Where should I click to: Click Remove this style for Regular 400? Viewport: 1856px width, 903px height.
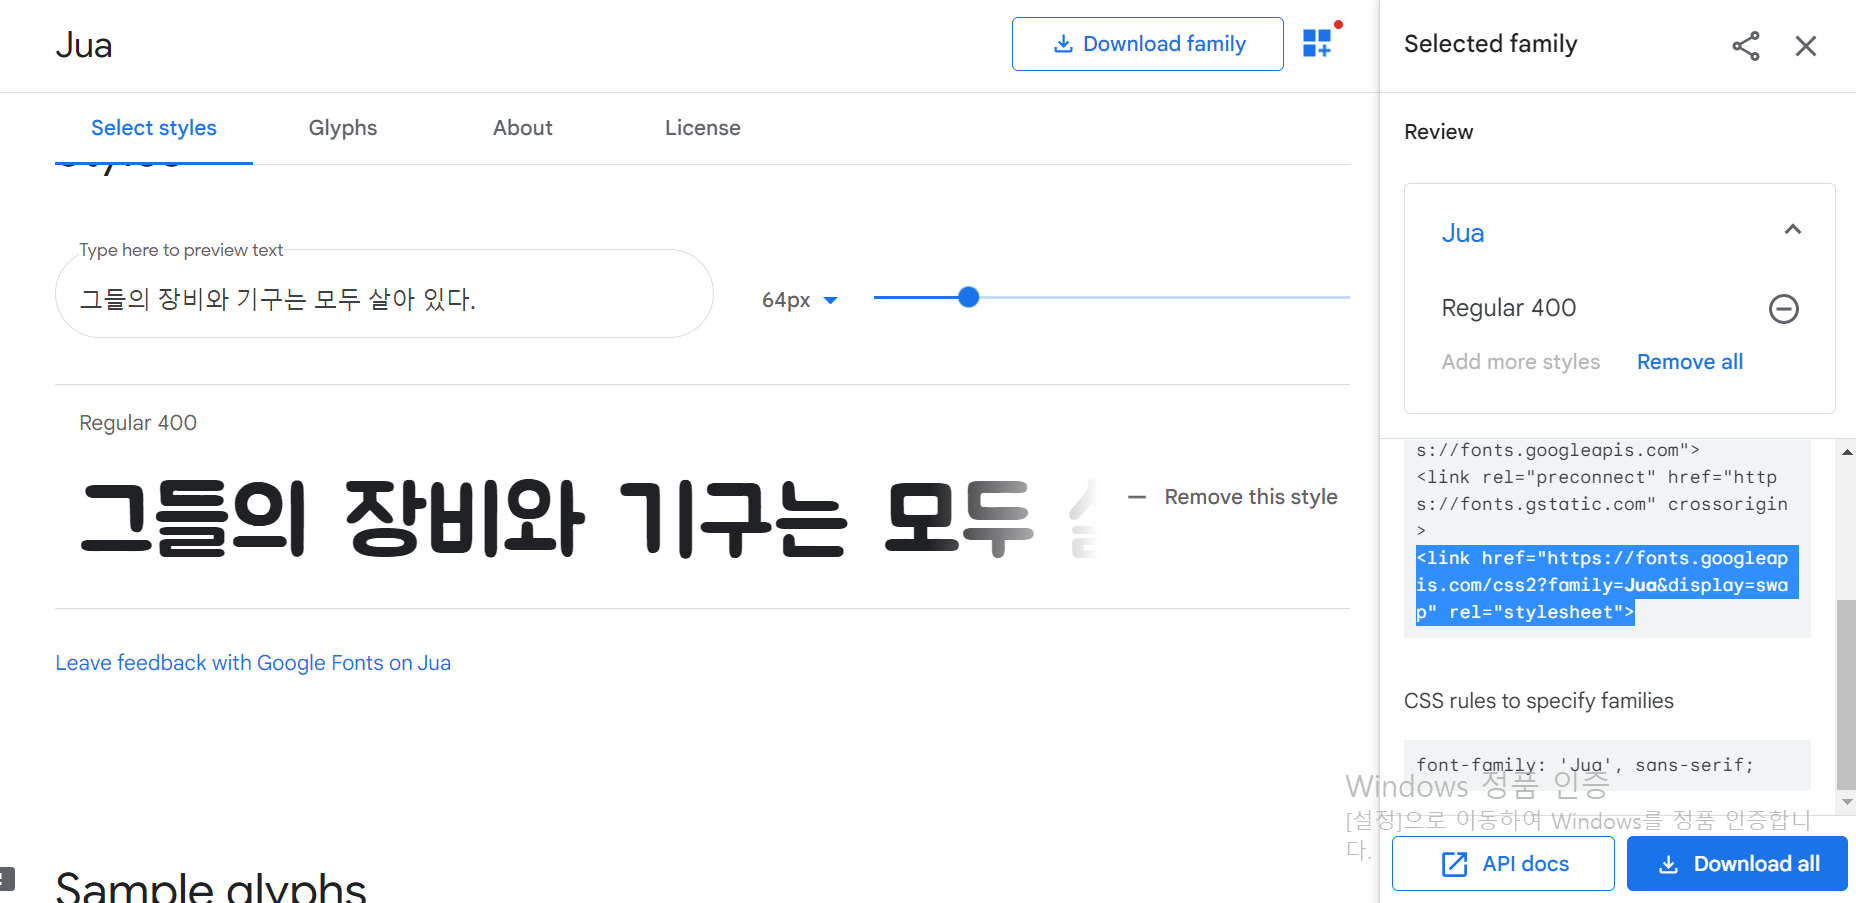click(x=1251, y=497)
